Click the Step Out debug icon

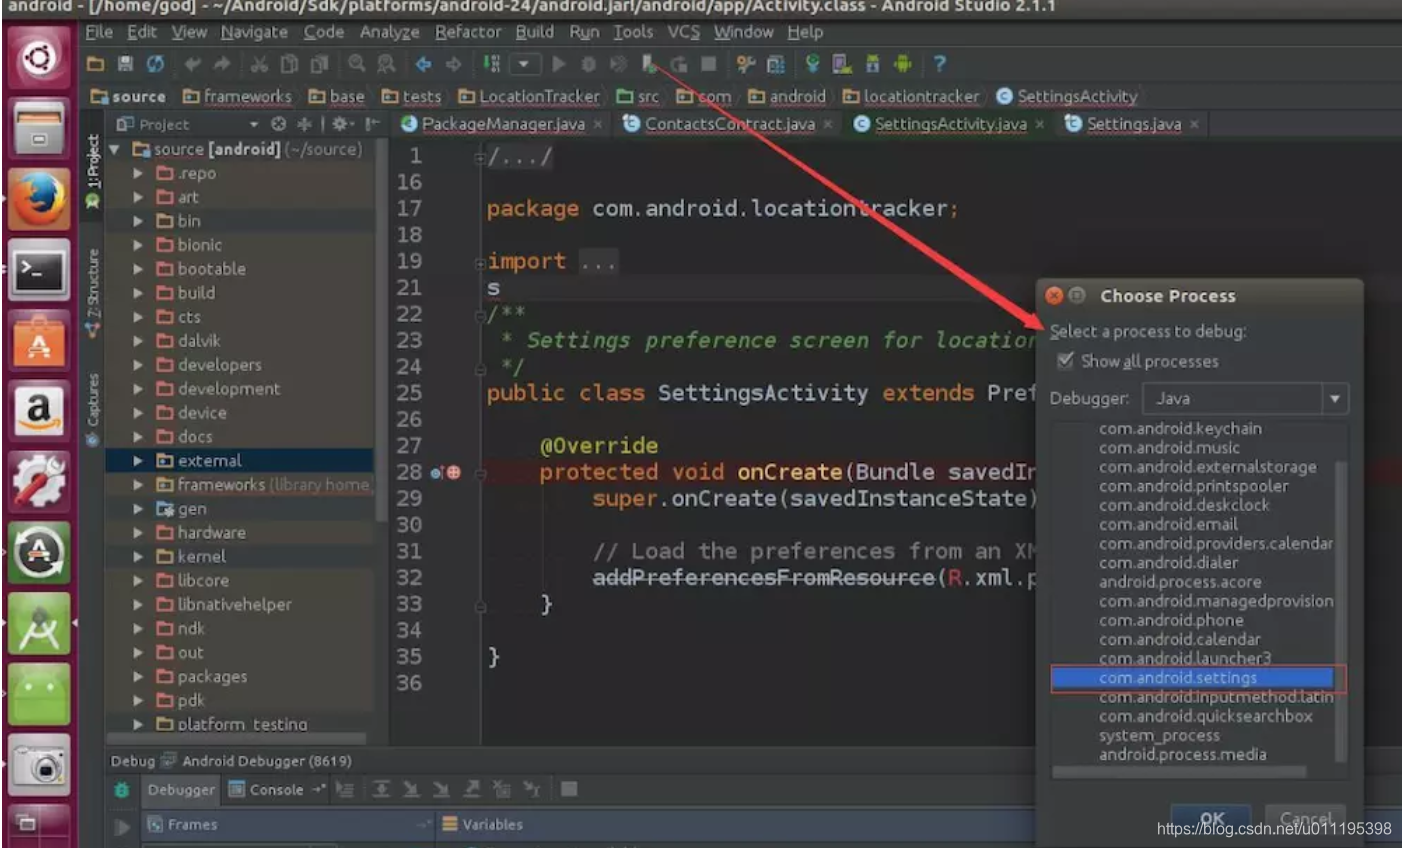pyautogui.click(x=472, y=789)
